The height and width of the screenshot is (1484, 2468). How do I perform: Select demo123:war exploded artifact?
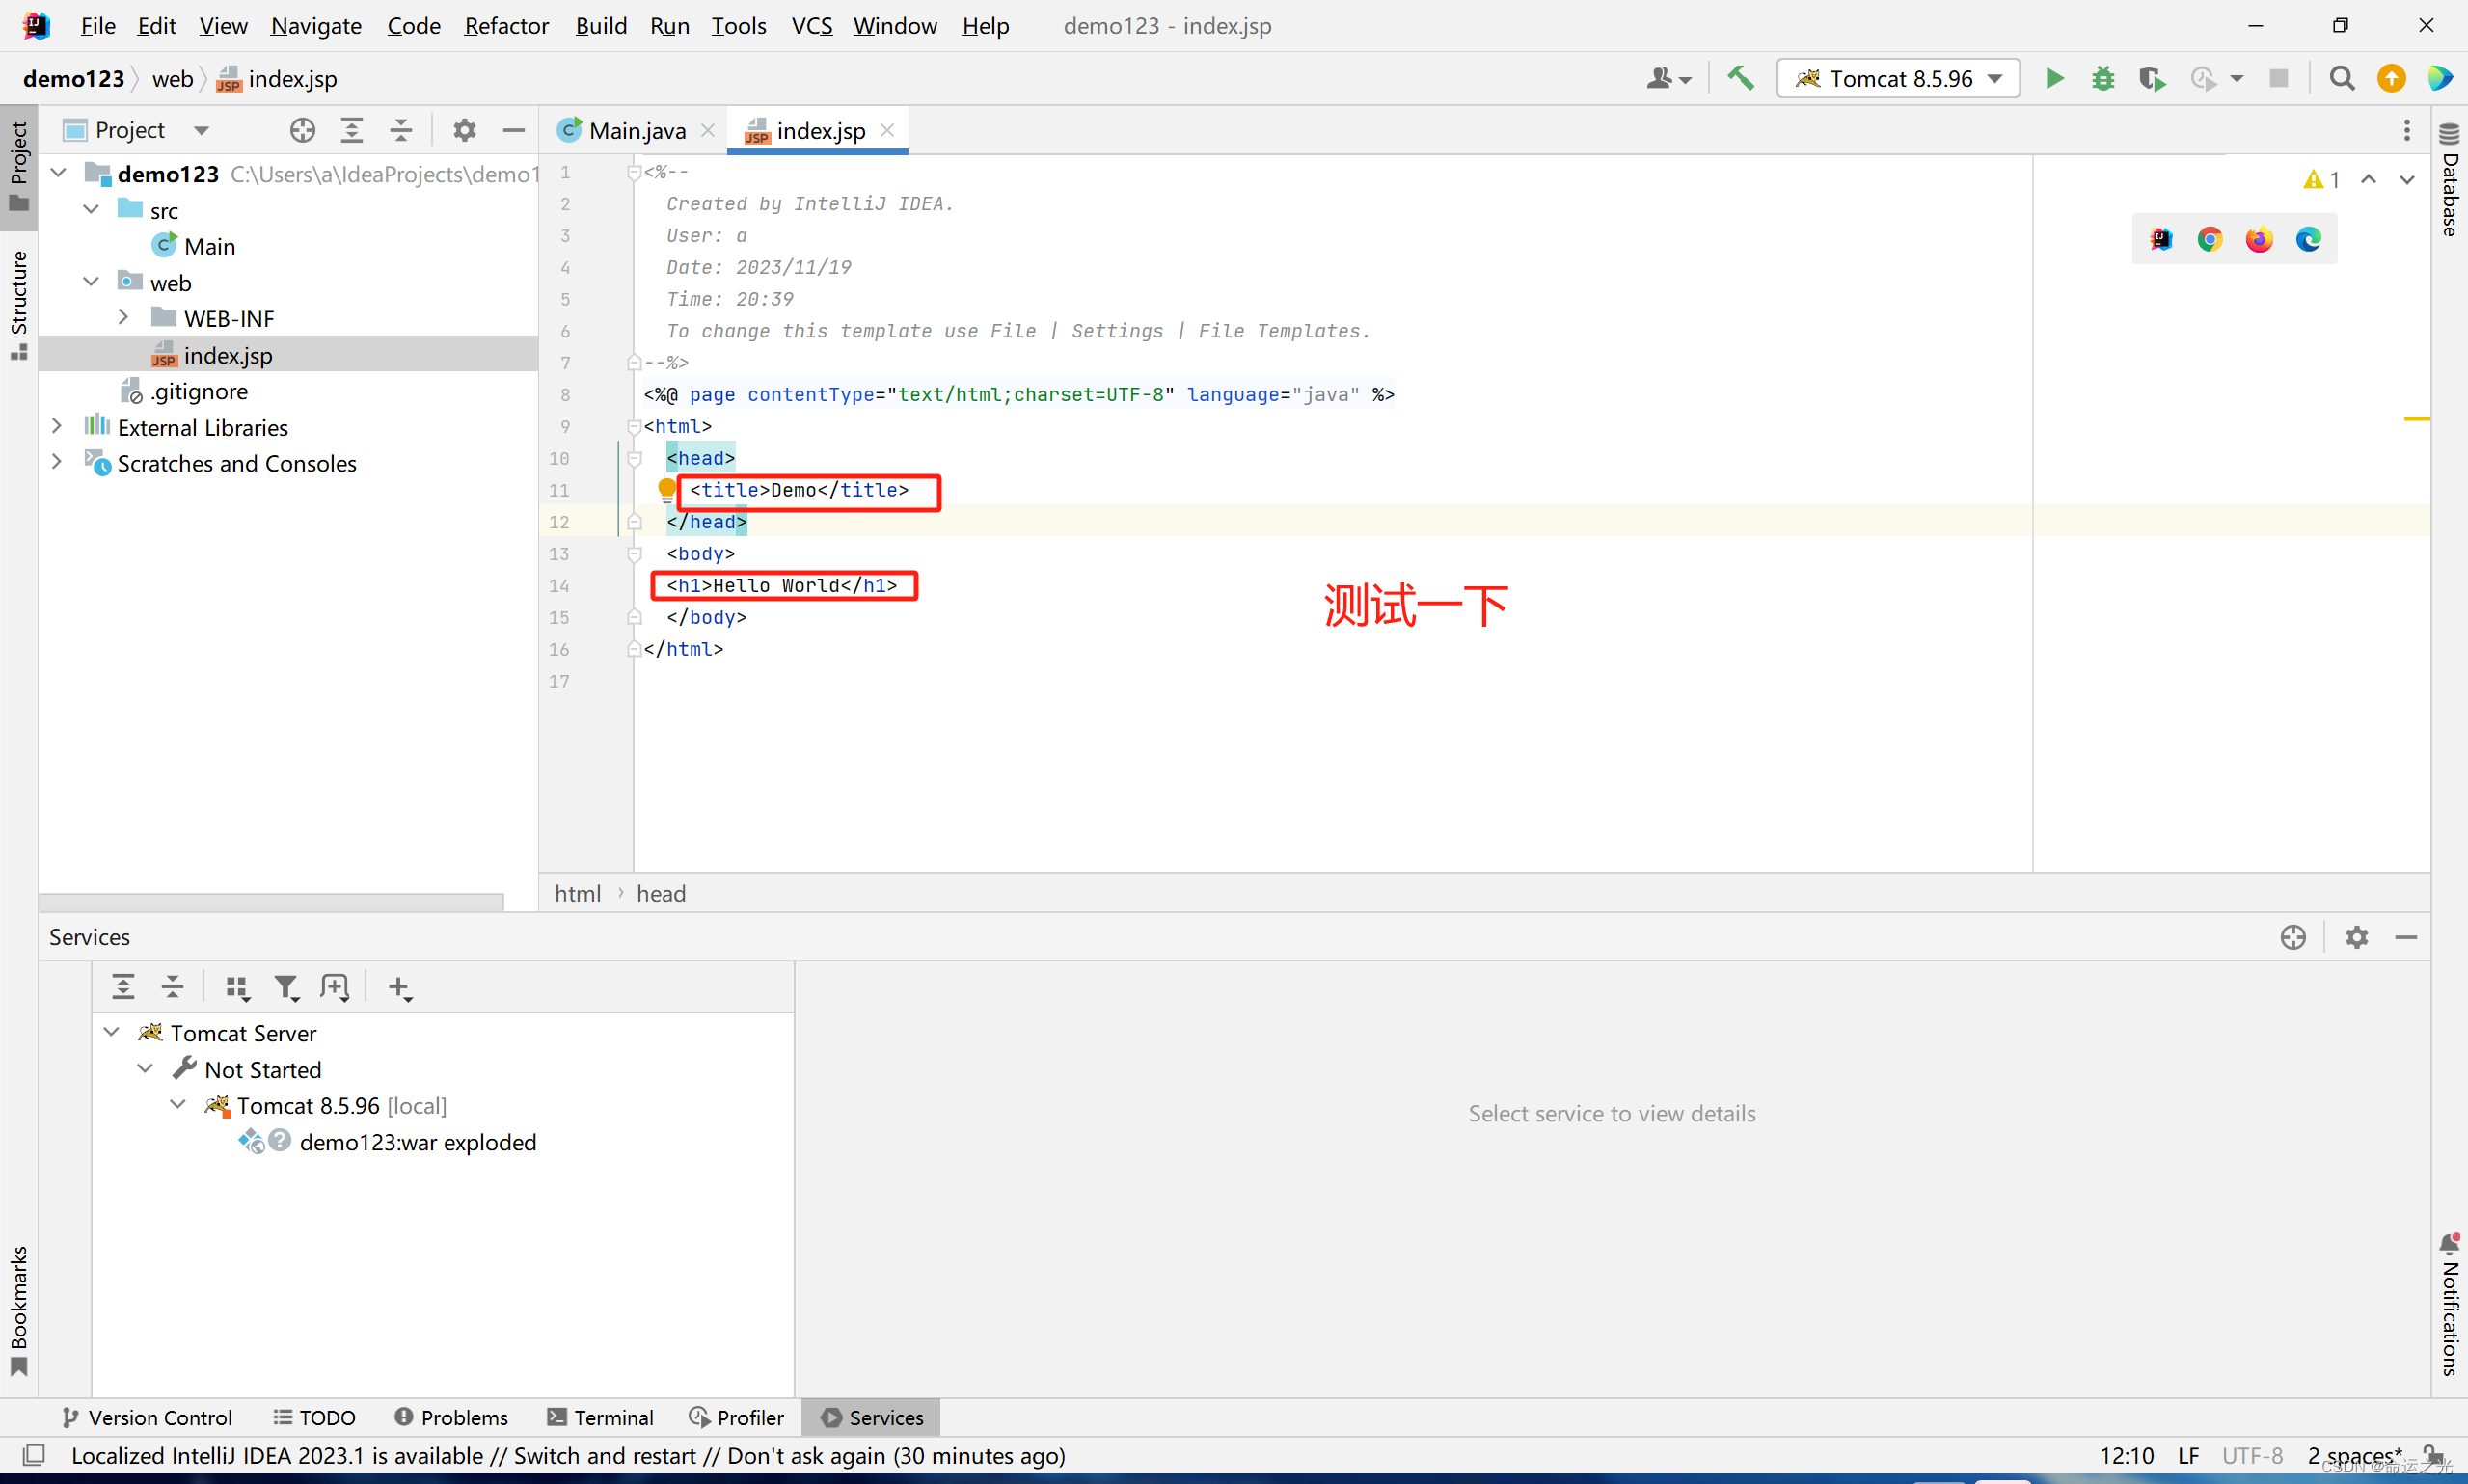(x=417, y=1141)
